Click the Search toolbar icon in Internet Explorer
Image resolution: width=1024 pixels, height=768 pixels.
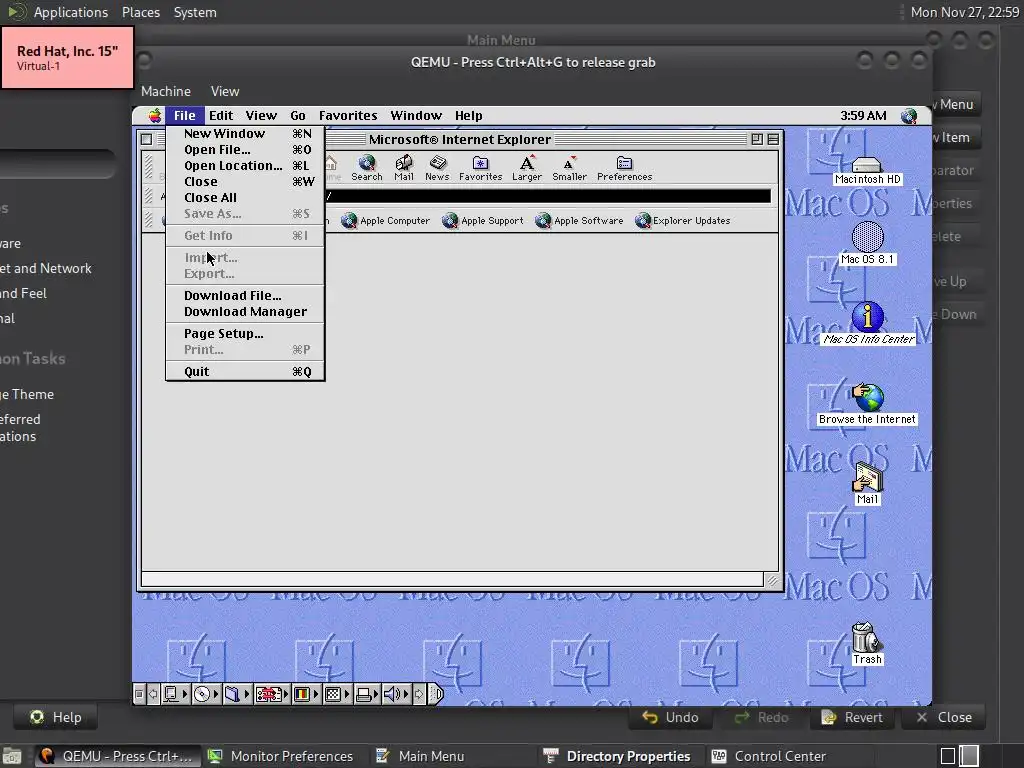click(x=367, y=168)
